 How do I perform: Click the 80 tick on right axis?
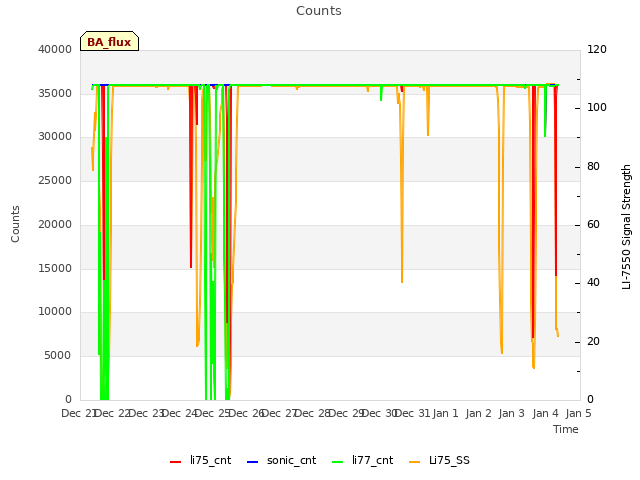[x=593, y=167]
